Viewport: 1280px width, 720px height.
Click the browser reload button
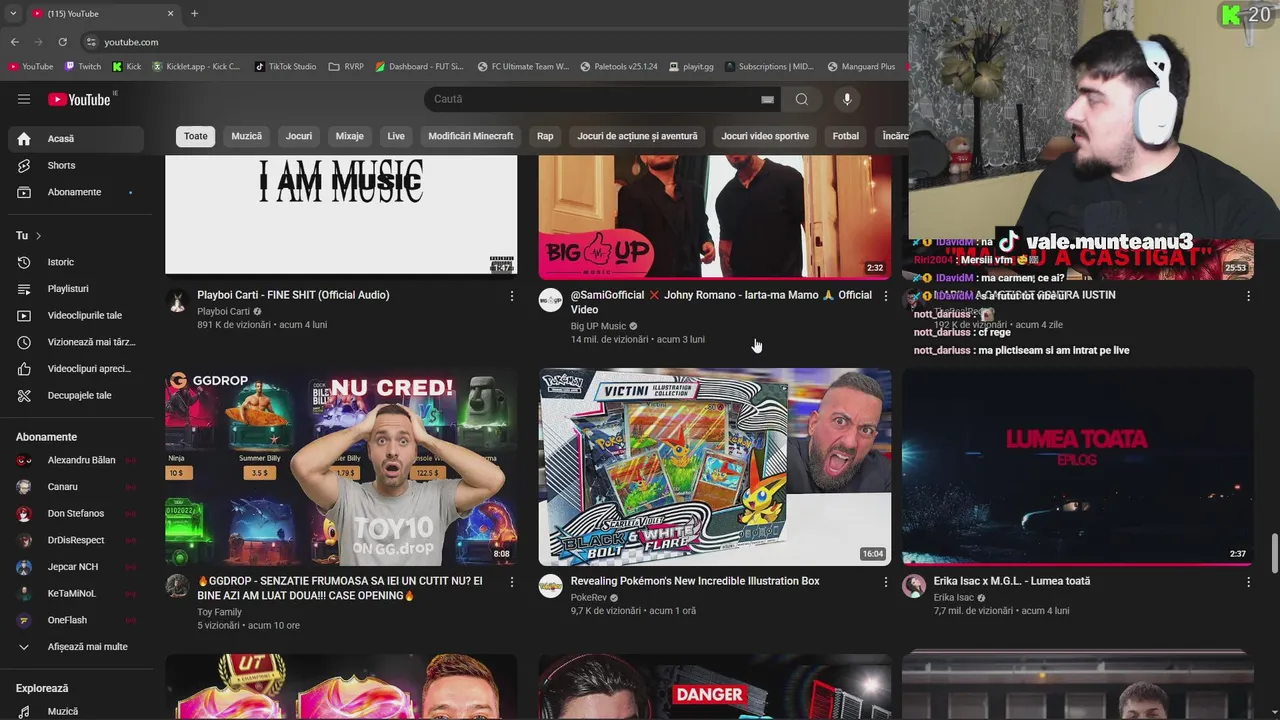pos(62,42)
